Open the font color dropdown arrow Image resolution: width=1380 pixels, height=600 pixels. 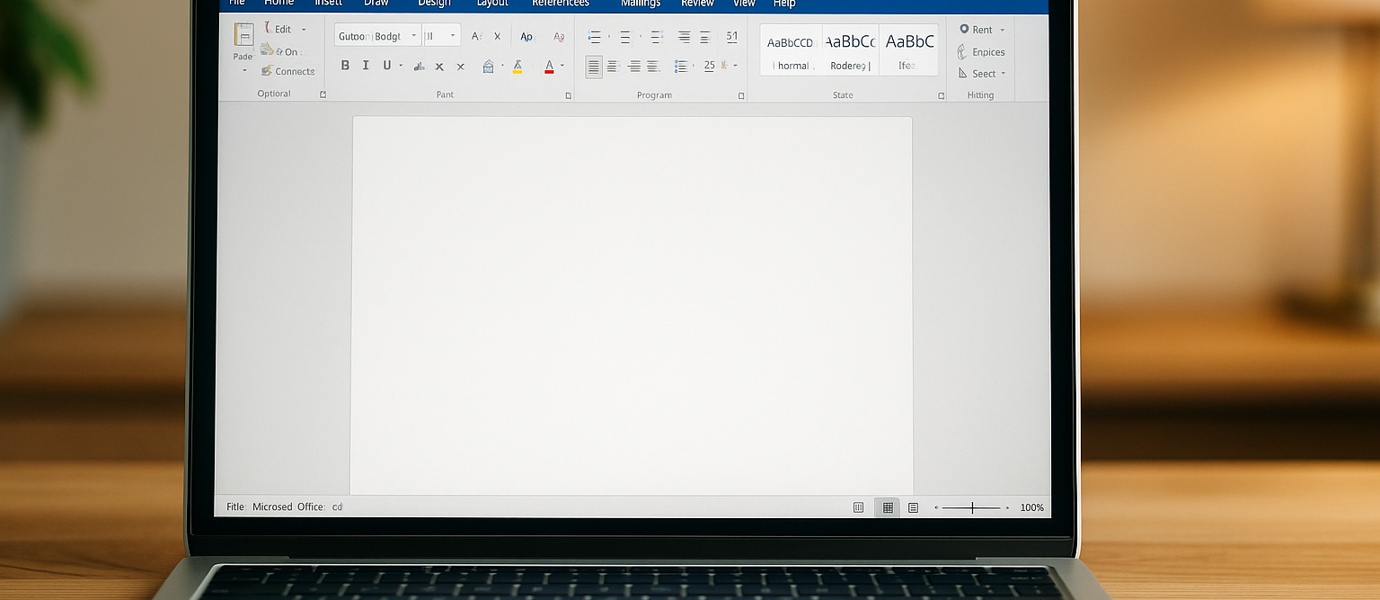pyautogui.click(x=562, y=67)
